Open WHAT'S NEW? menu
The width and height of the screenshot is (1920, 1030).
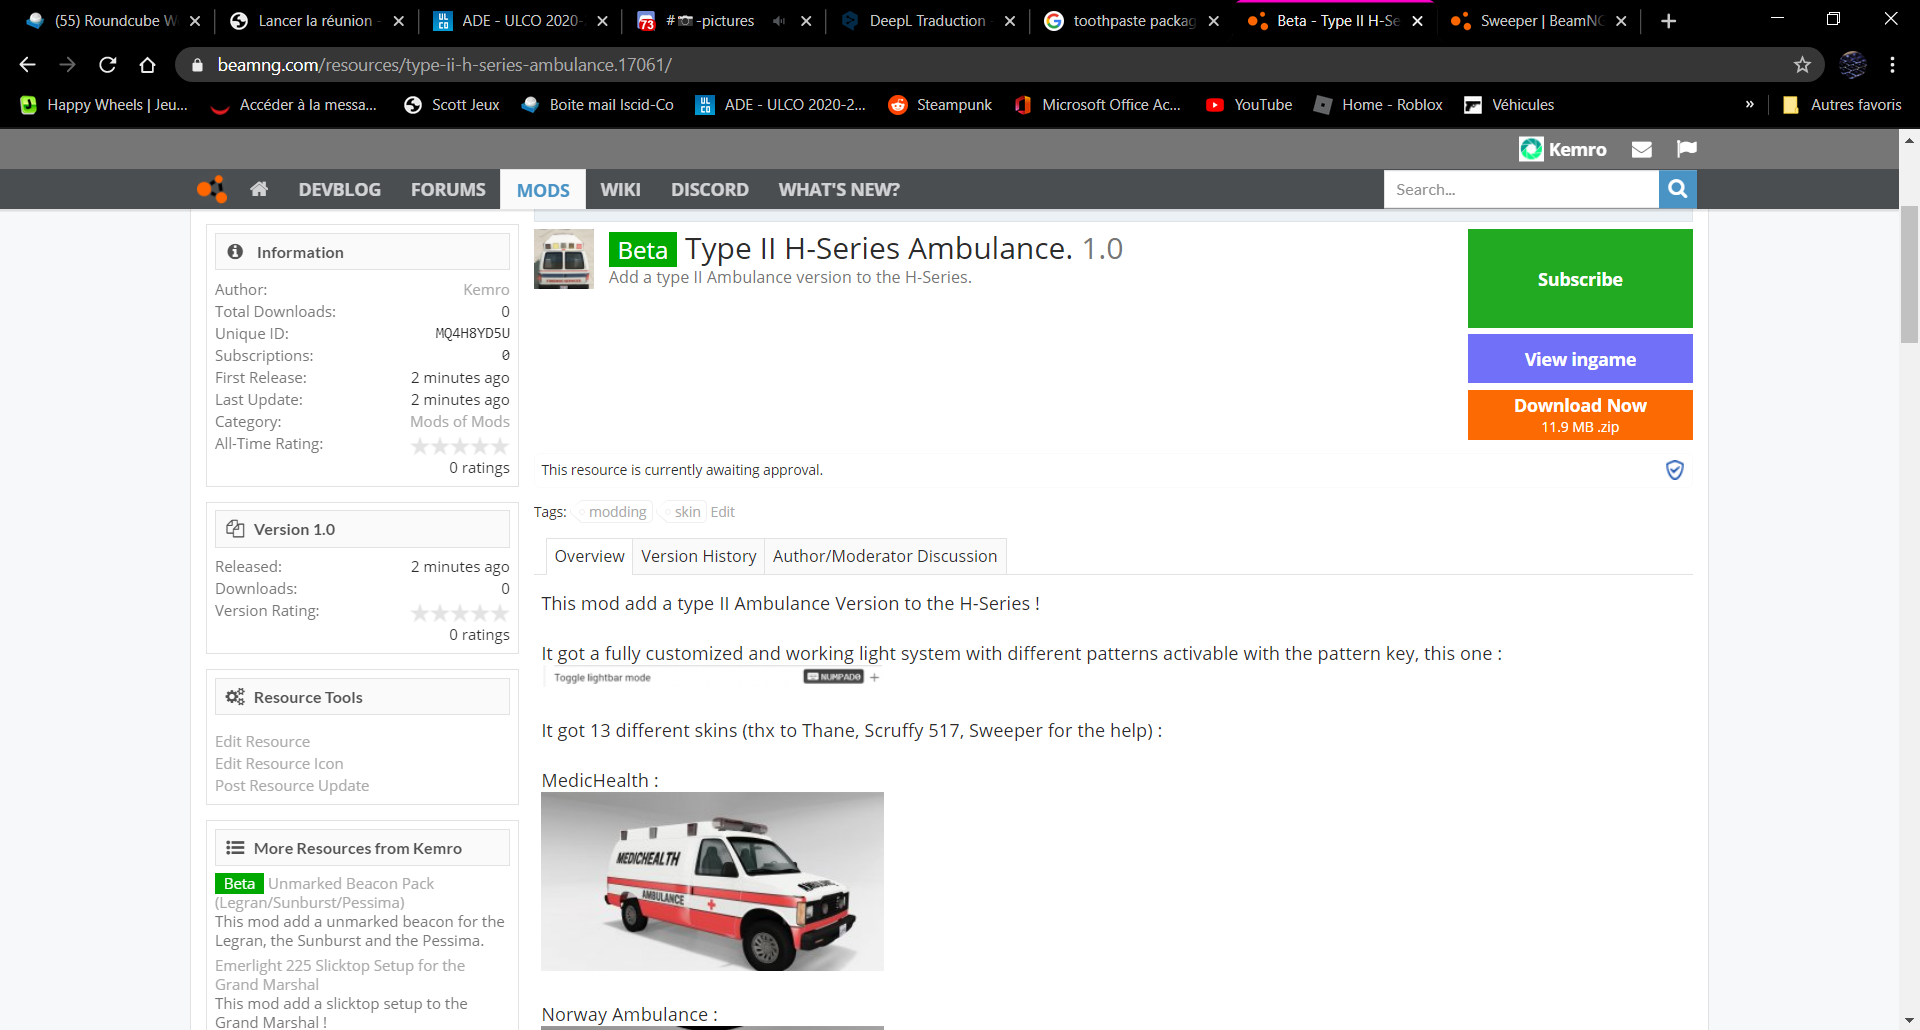[x=839, y=189]
